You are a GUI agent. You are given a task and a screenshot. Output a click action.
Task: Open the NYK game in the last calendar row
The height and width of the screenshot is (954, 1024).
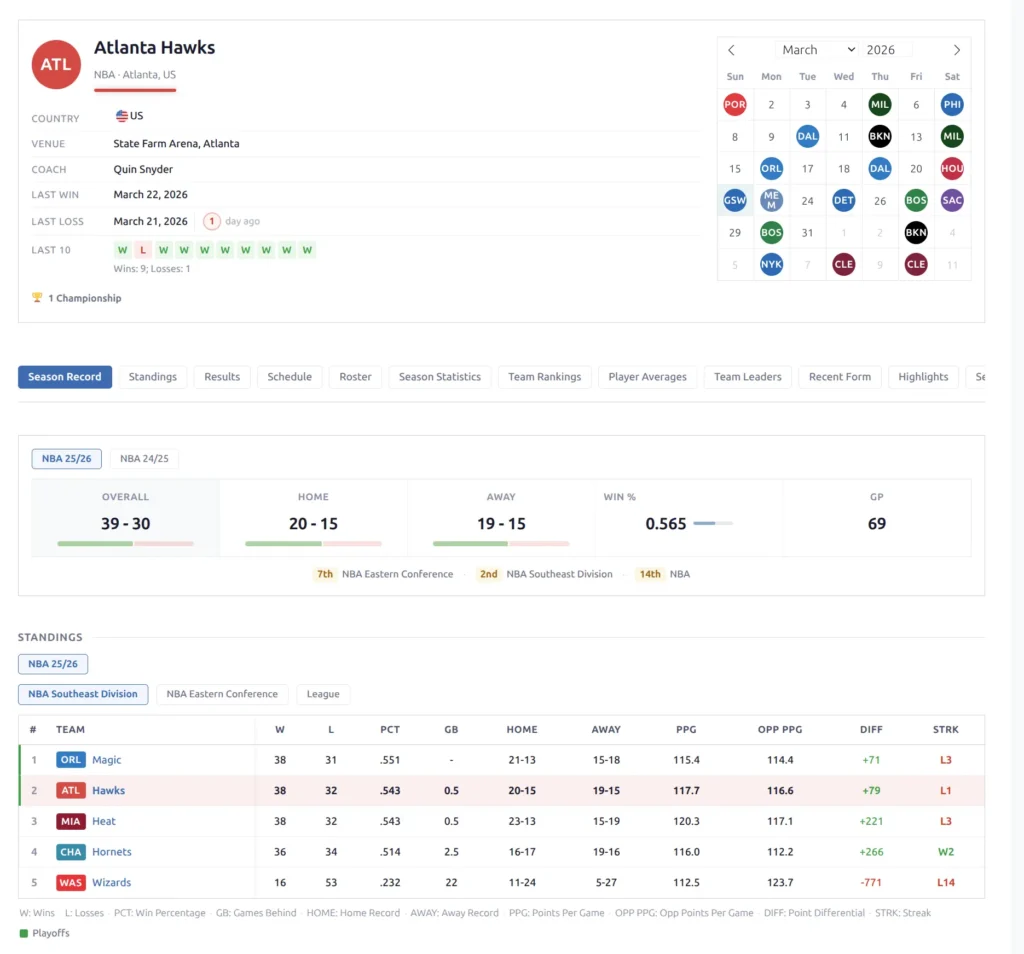771,264
